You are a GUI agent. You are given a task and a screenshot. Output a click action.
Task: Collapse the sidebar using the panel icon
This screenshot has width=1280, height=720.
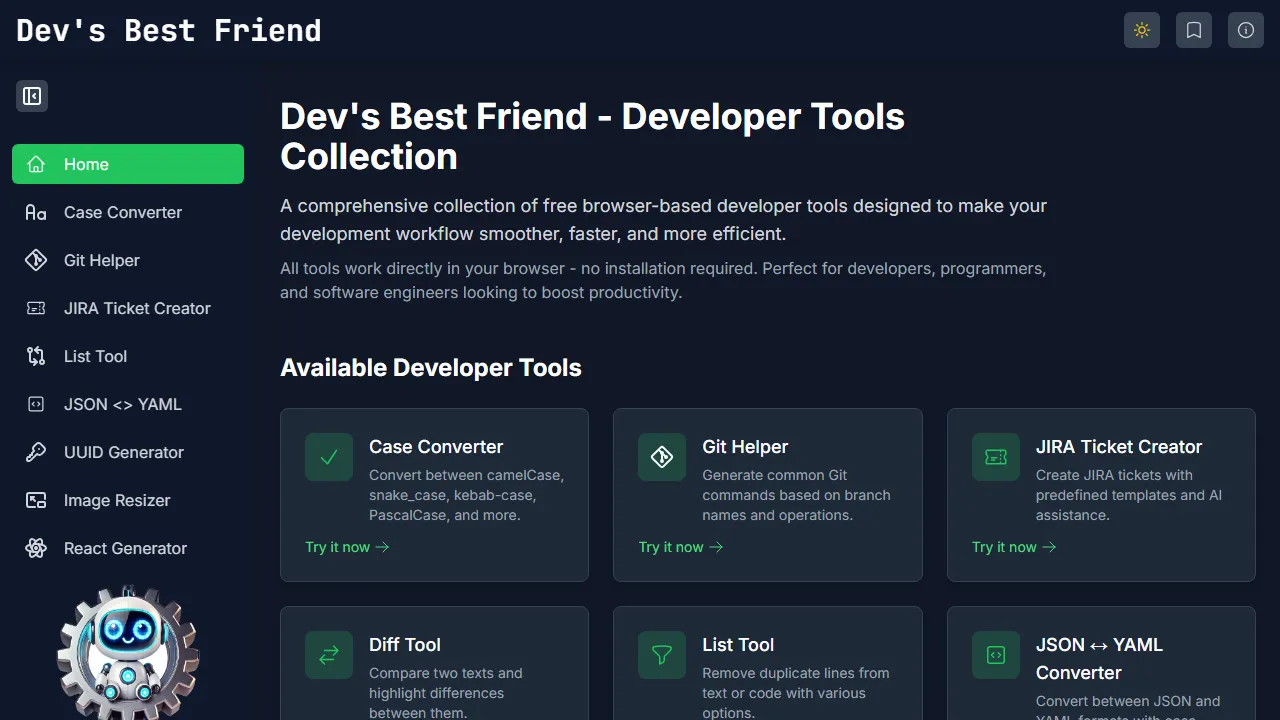point(32,95)
